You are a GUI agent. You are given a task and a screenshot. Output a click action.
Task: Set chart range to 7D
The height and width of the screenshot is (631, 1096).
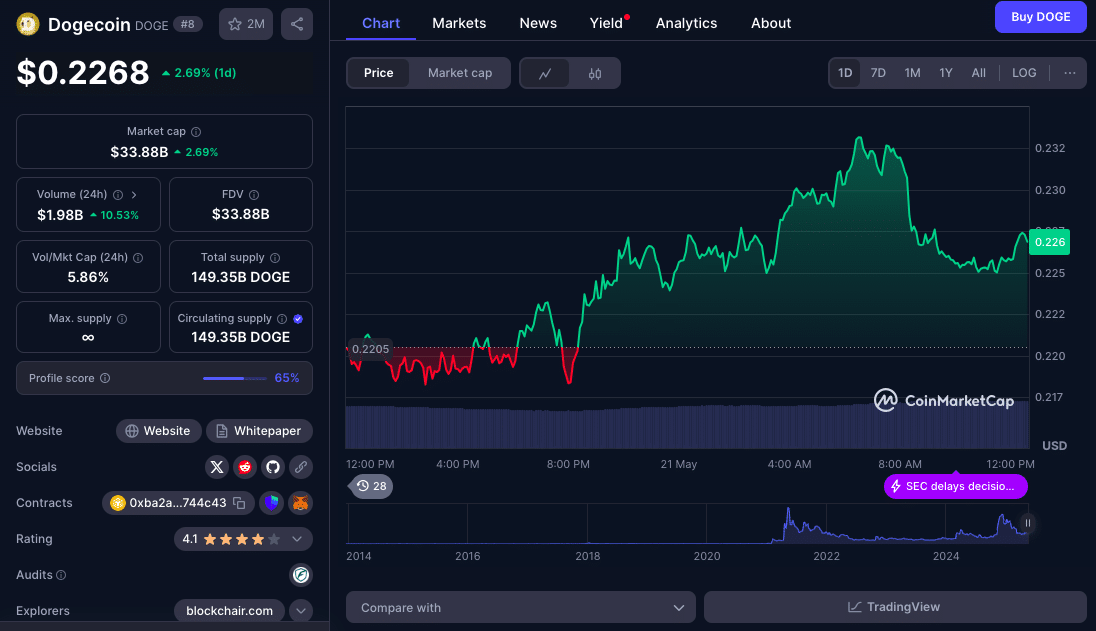[878, 73]
